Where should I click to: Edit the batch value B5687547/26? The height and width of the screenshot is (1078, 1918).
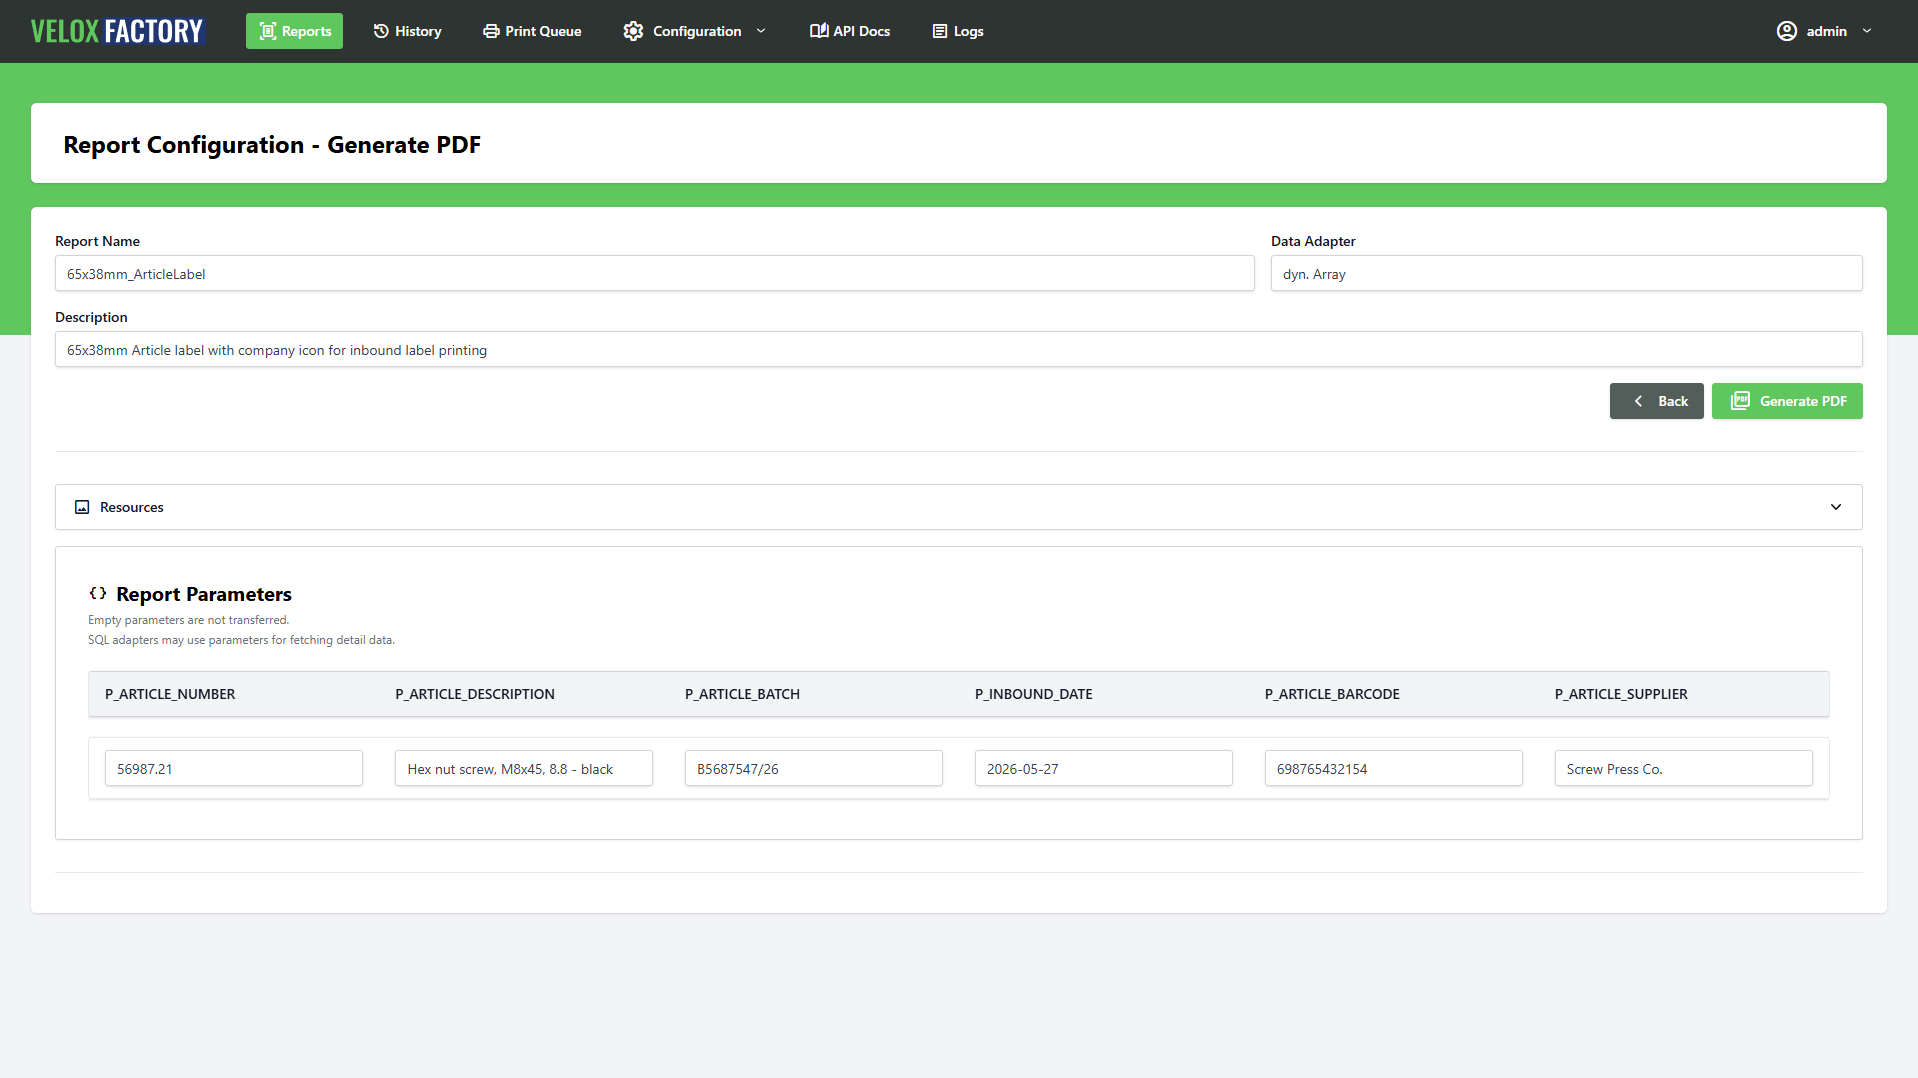click(813, 768)
